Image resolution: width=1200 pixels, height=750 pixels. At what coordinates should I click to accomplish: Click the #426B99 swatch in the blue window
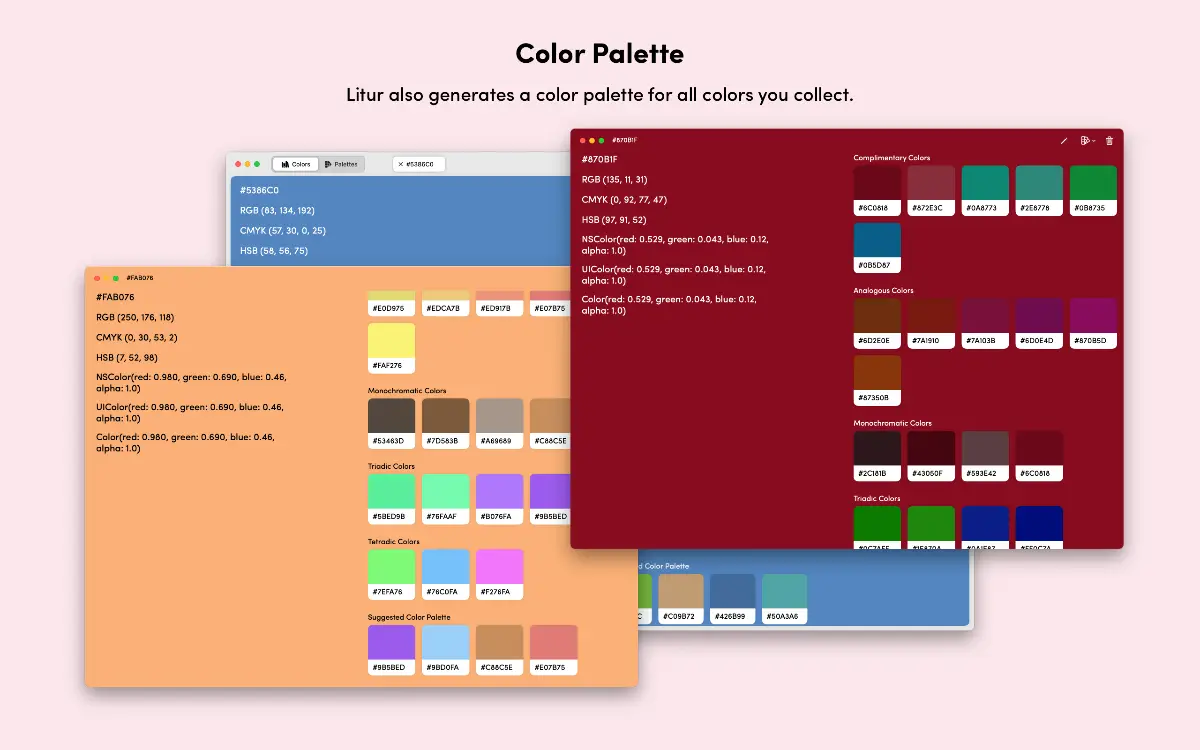click(x=732, y=599)
